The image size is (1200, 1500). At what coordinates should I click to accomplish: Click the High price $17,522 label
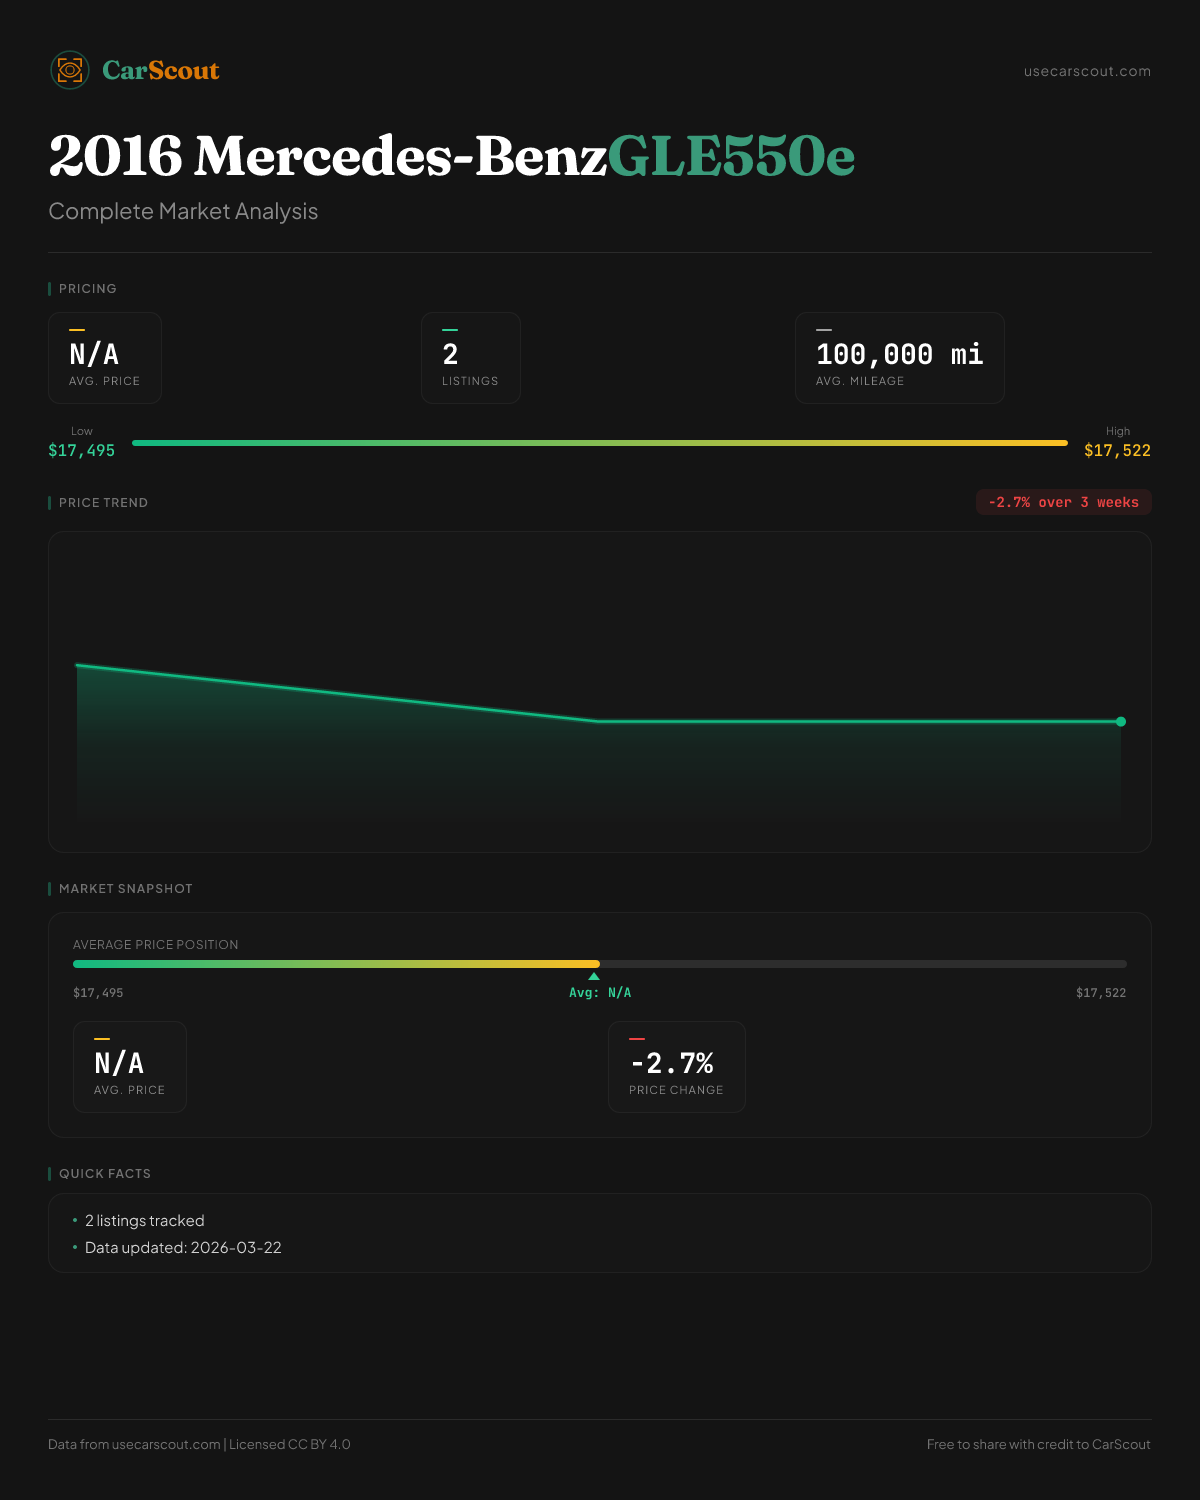1117,450
